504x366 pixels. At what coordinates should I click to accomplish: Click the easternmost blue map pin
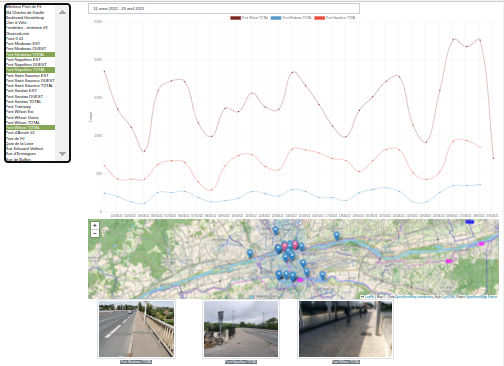[337, 236]
